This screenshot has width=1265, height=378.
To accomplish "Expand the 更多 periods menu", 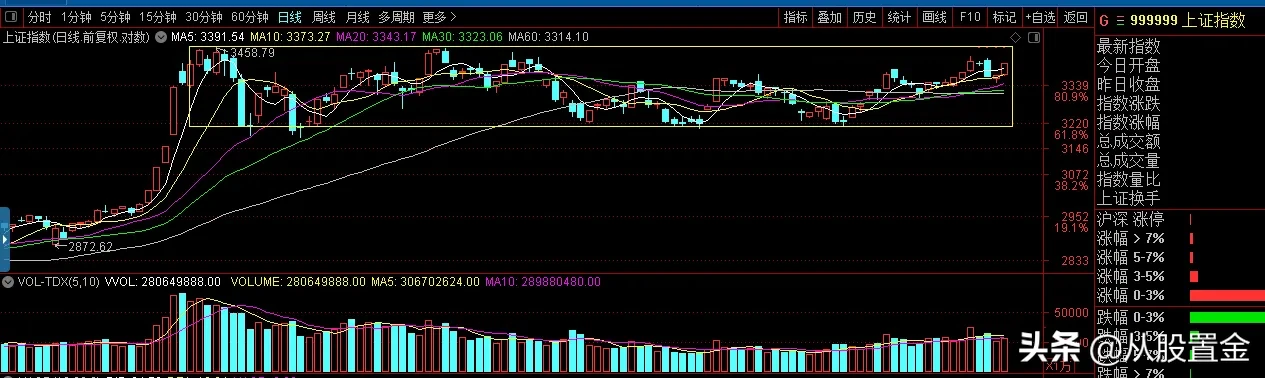I will pos(439,17).
